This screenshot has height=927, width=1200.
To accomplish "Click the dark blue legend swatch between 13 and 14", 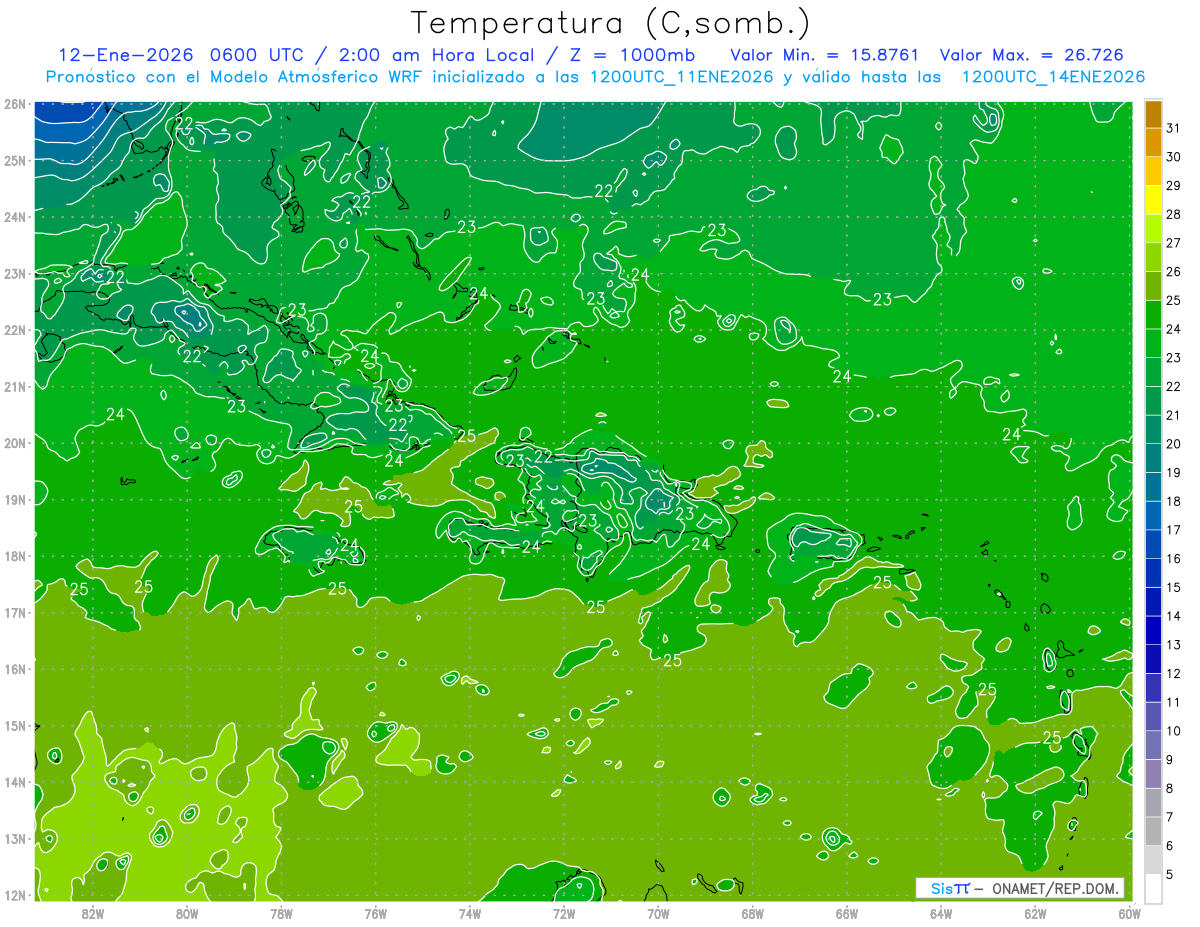I will [x=1153, y=630].
